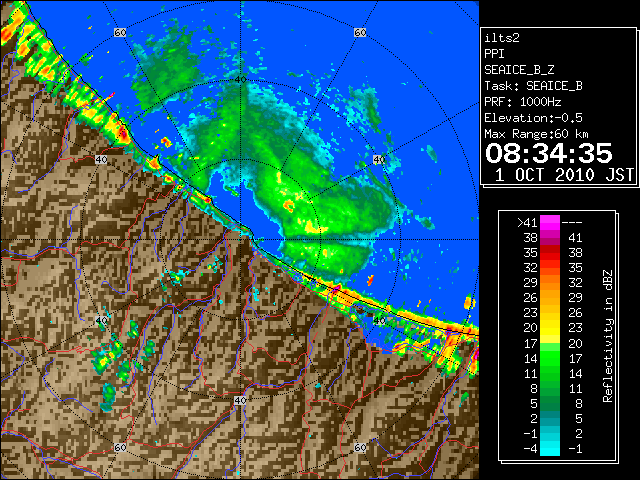Viewport: 640px width, 480px height.
Task: Pick the bright green 14–17 dBZ band
Action: coord(550,358)
